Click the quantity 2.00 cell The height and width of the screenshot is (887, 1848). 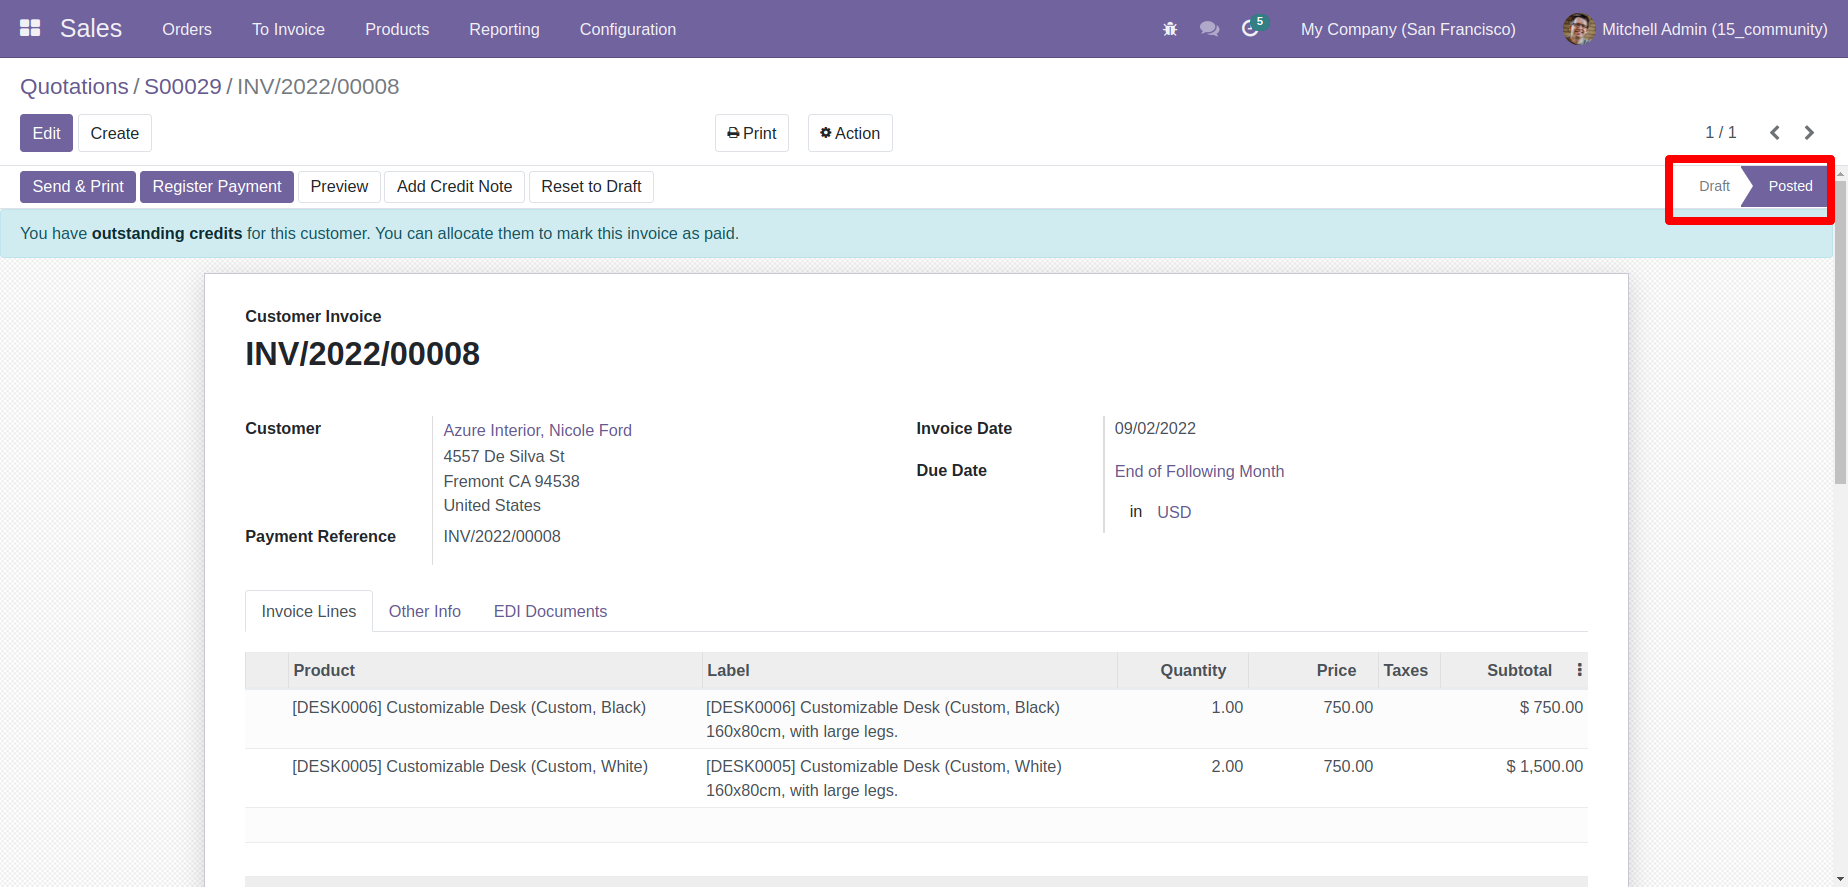(x=1183, y=778)
